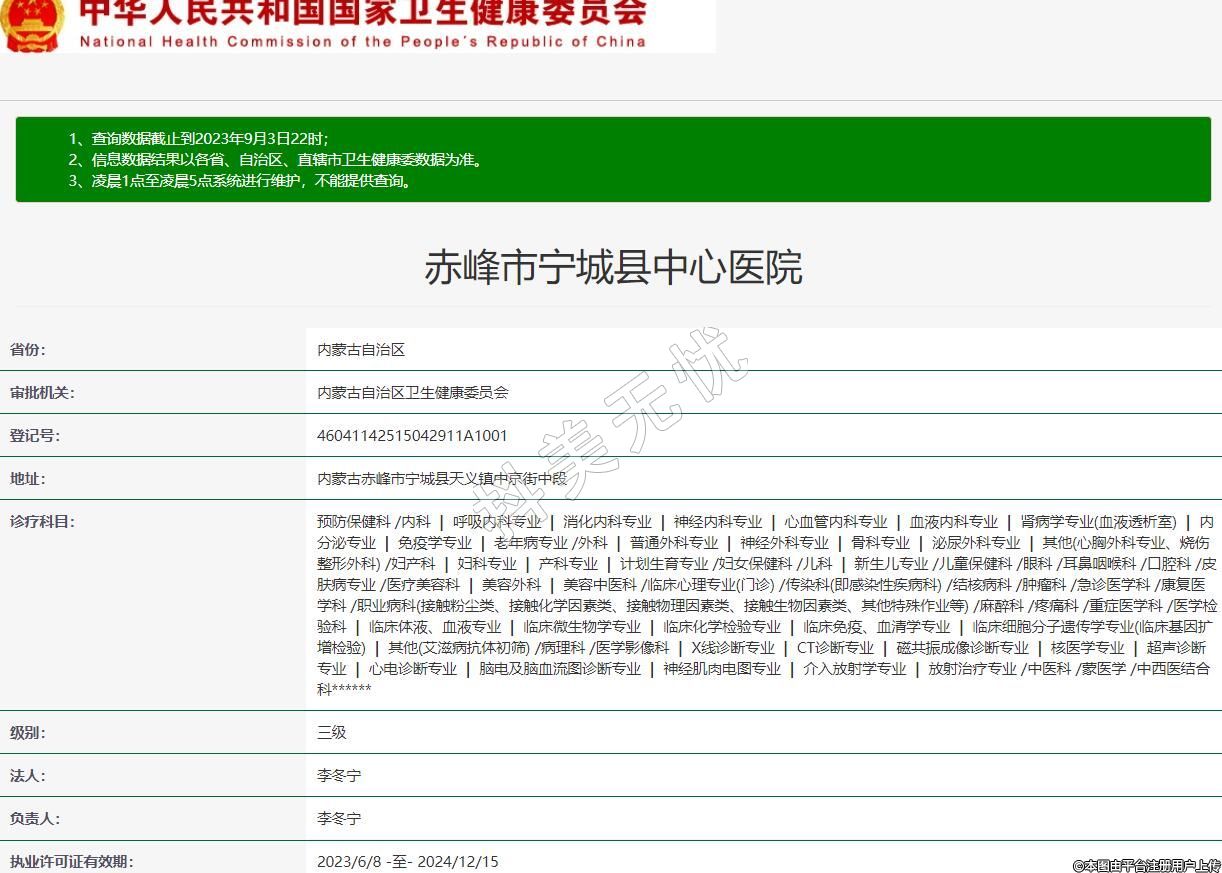Viewport: 1222px width, 873px height.
Task: Click 超声诊断 in the department list
Action: click(x=1176, y=647)
